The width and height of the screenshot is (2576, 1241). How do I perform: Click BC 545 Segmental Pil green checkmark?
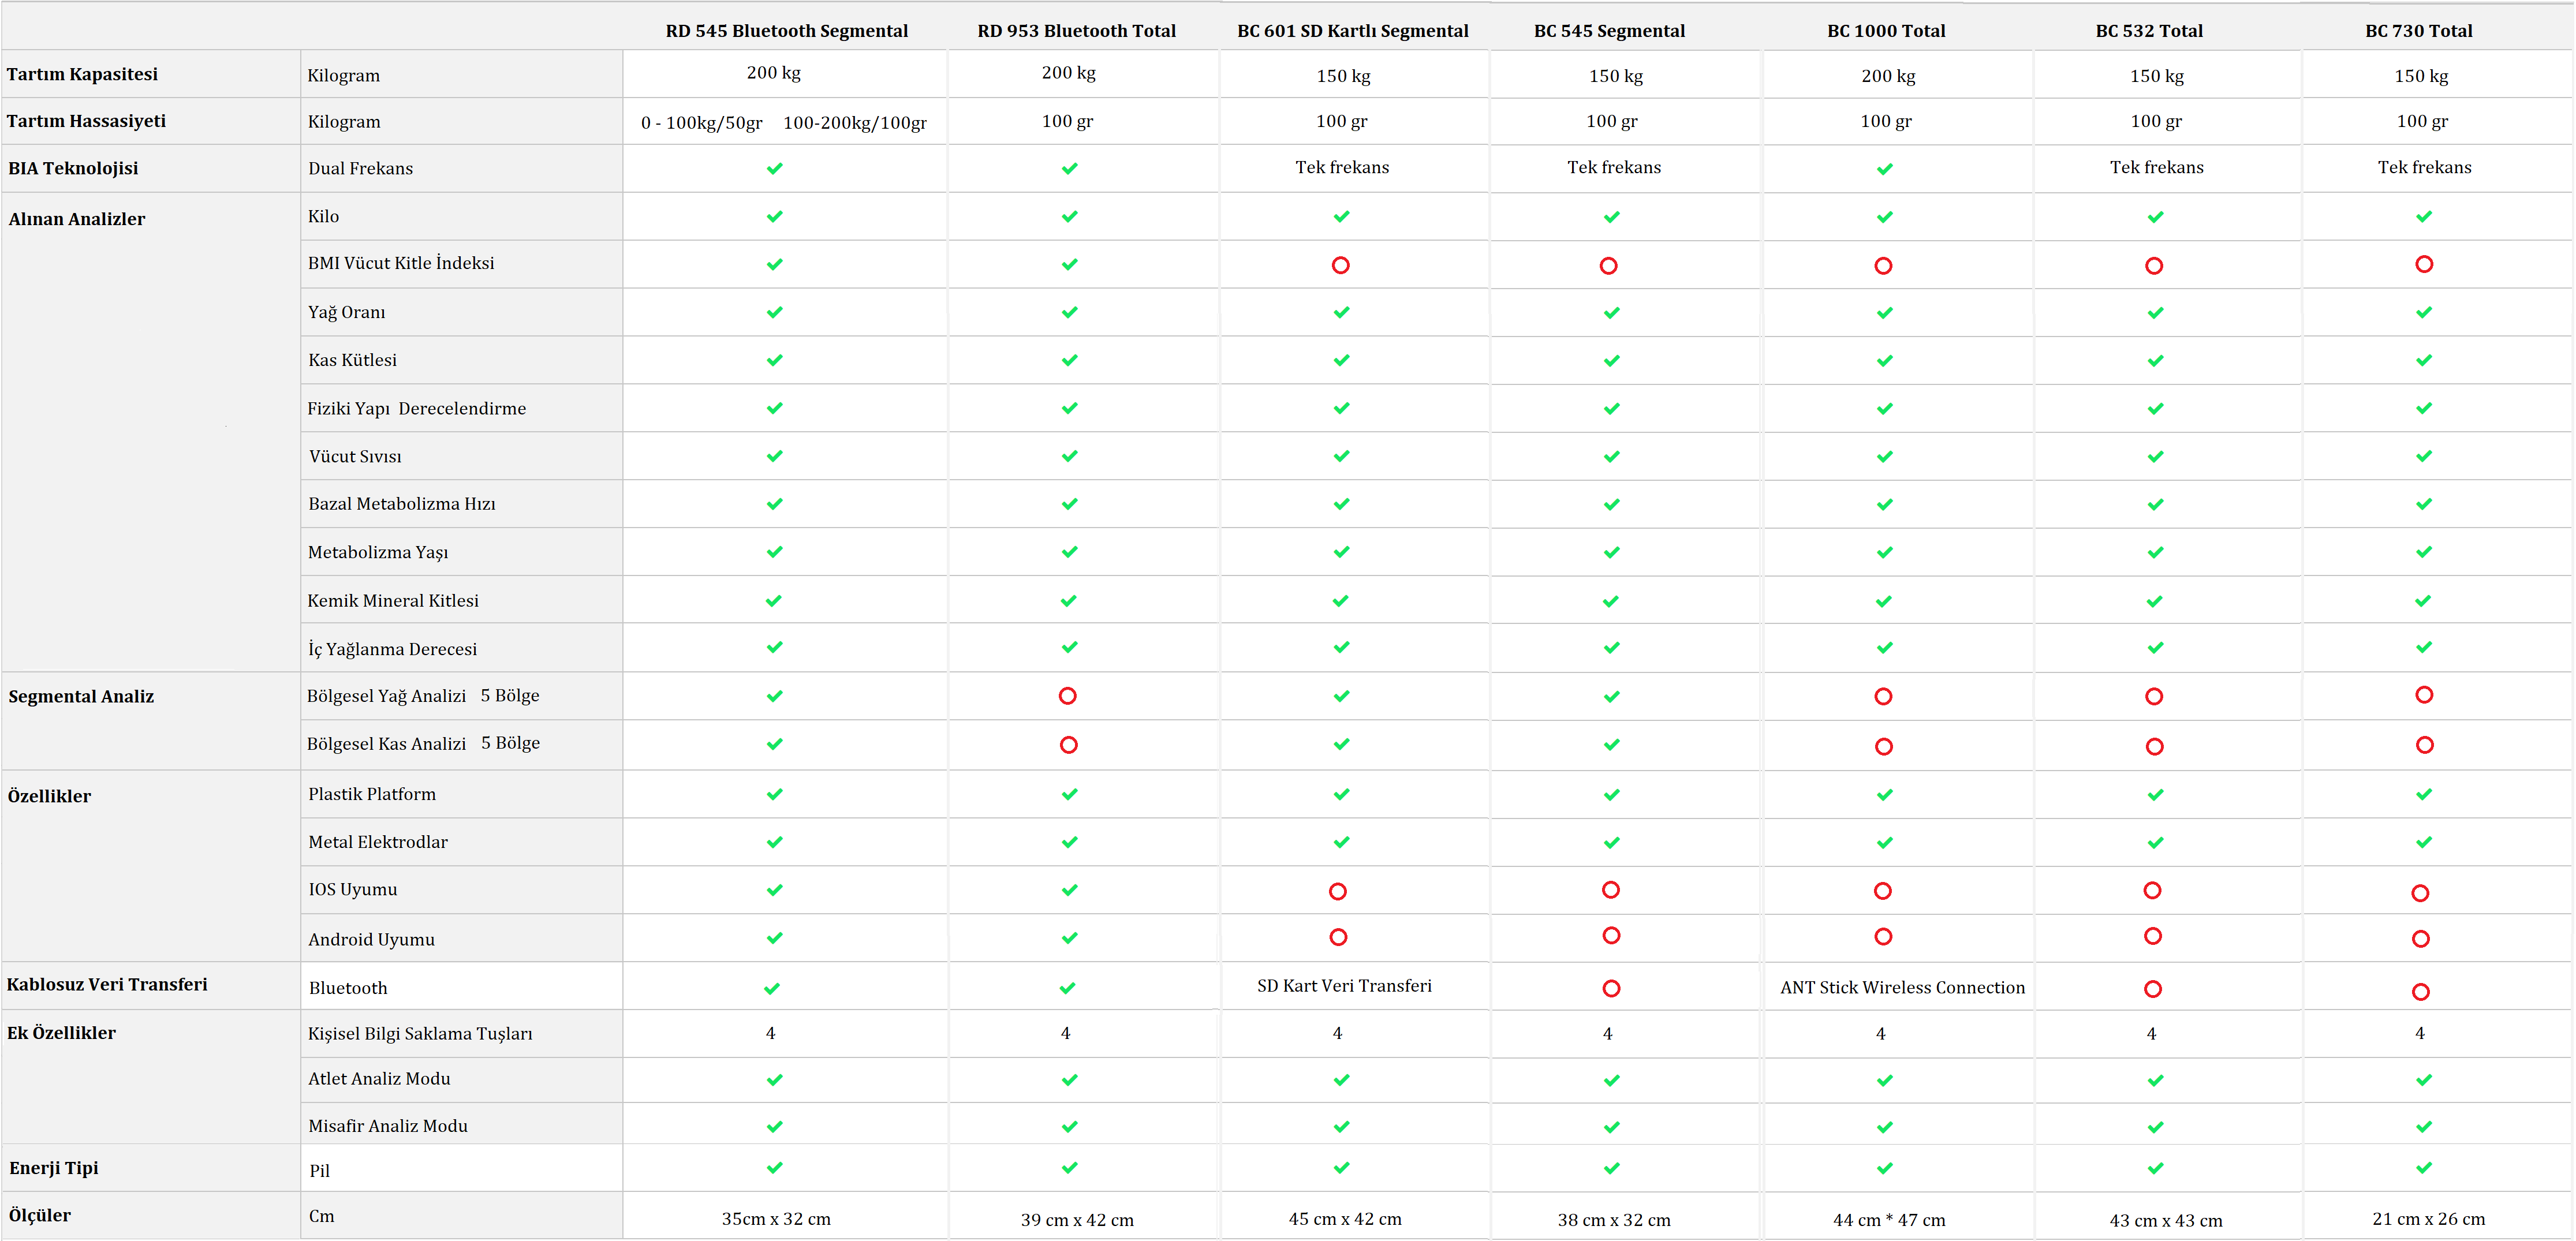coord(1611,1168)
